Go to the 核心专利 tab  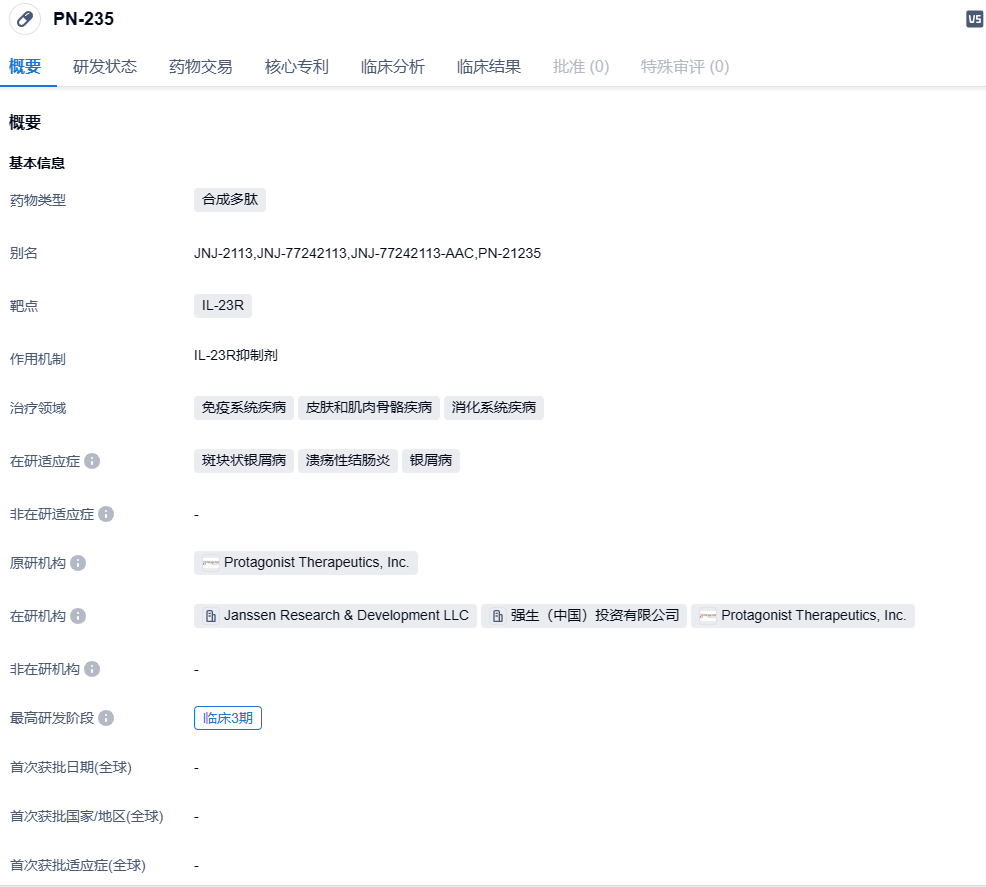[297, 67]
